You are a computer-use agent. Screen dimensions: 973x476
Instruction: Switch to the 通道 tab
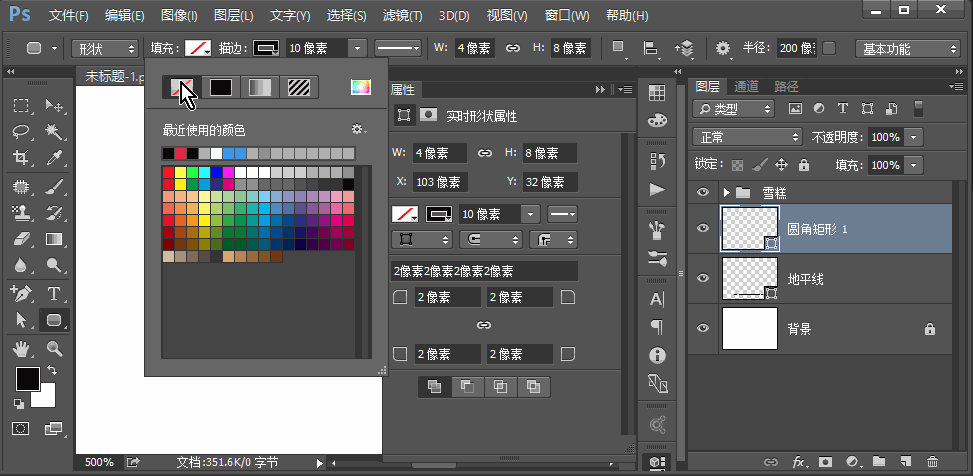point(746,87)
